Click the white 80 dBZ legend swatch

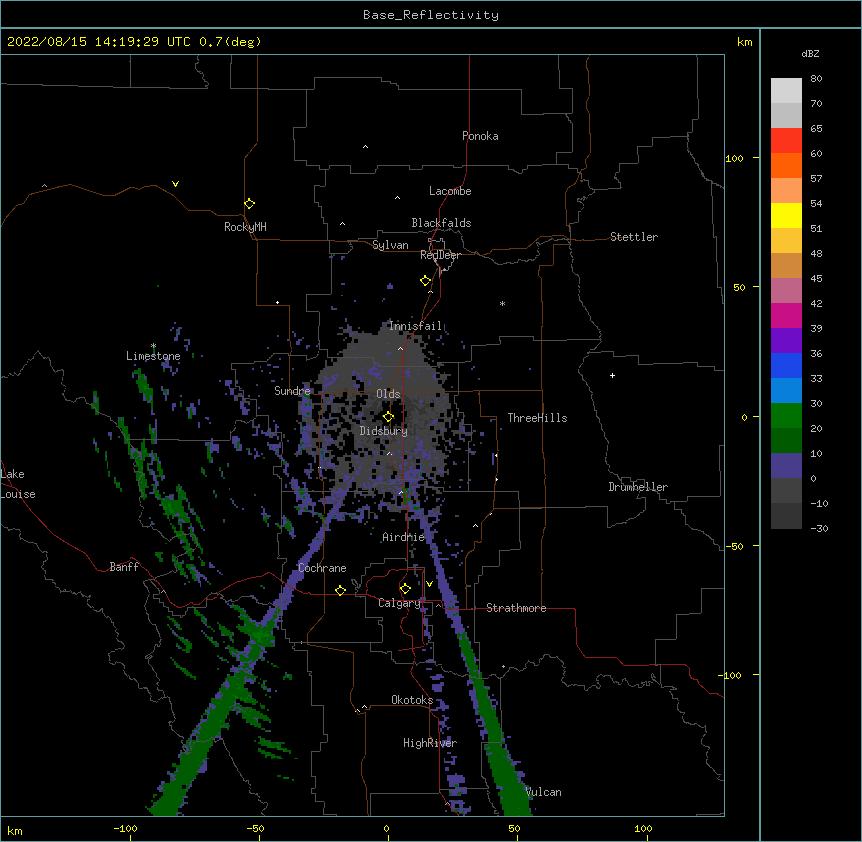(786, 91)
